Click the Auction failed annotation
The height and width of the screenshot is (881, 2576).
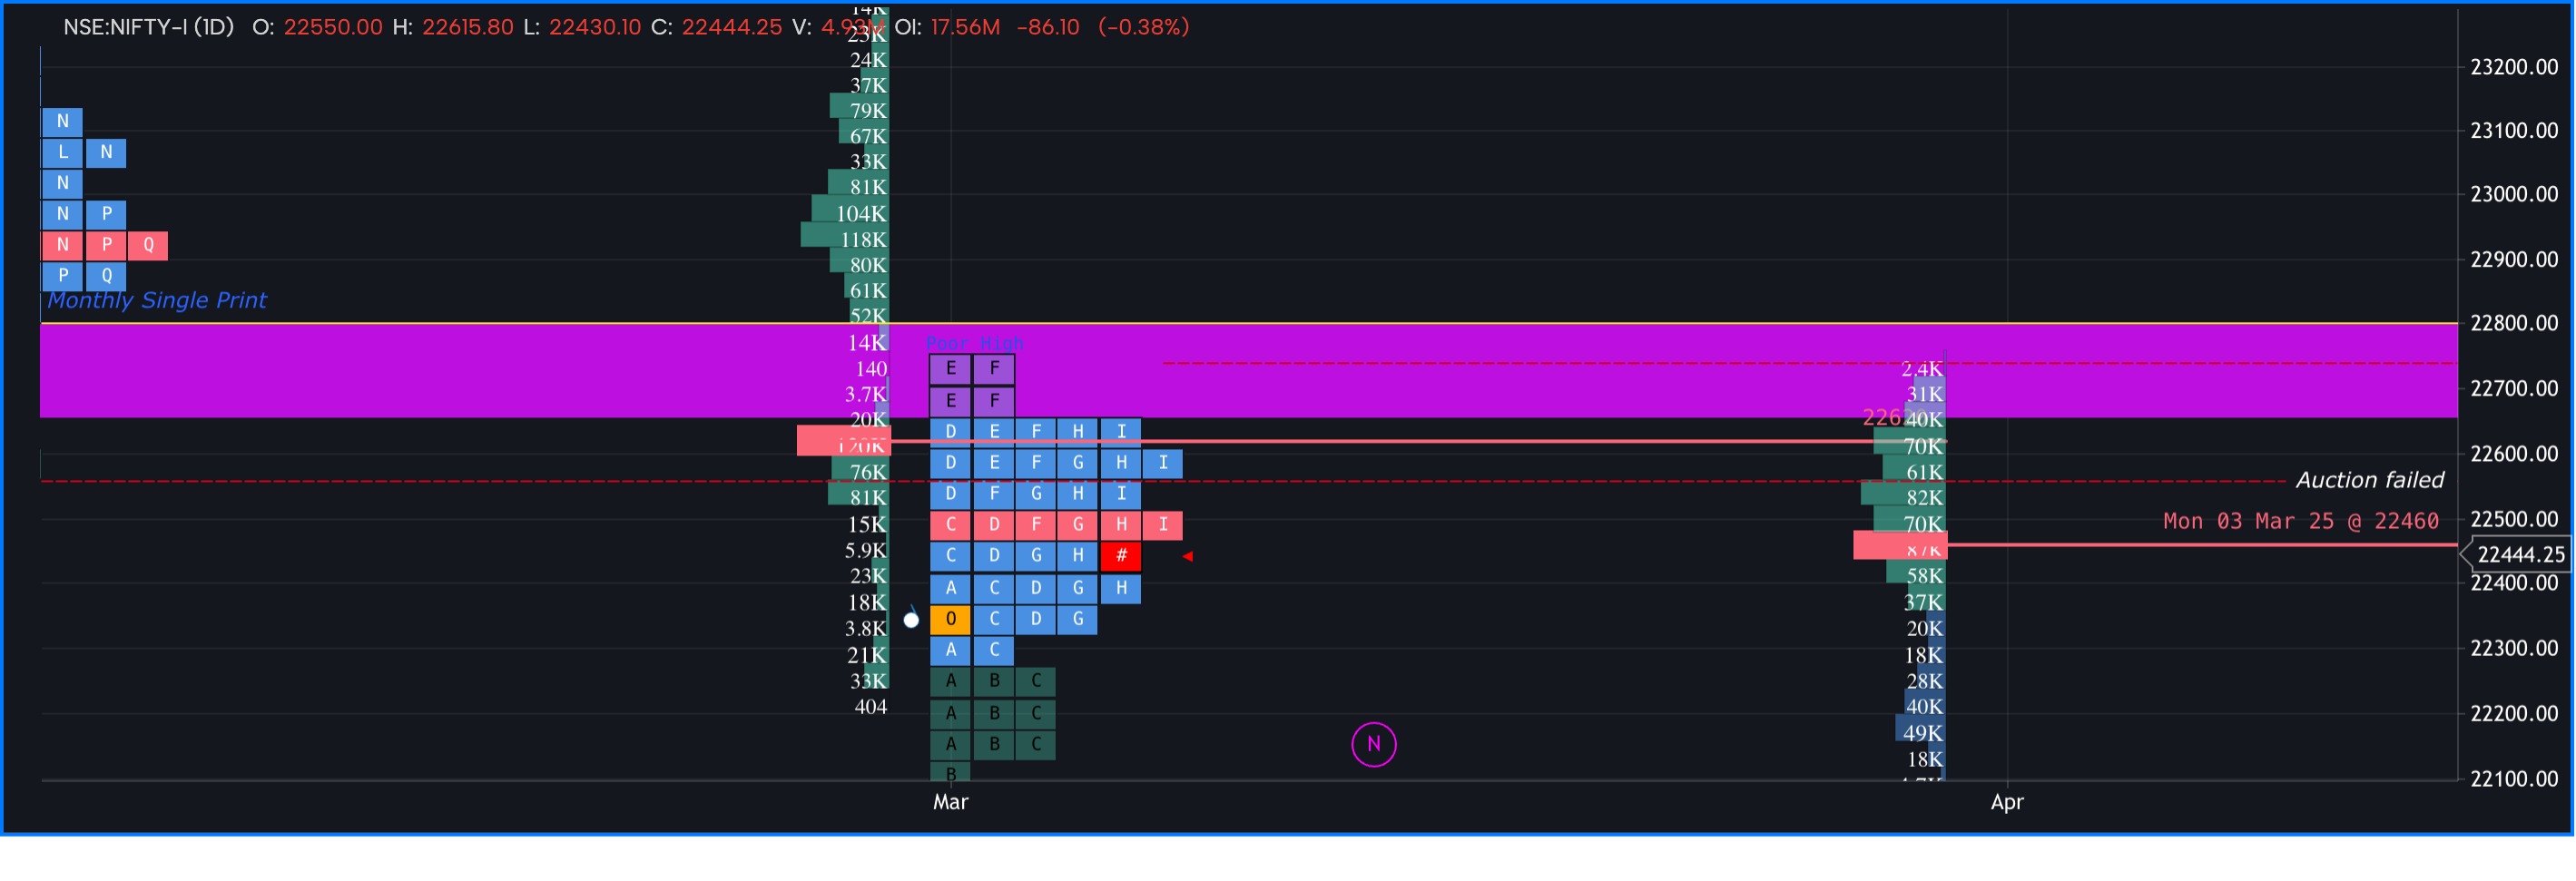[x=2370, y=480]
